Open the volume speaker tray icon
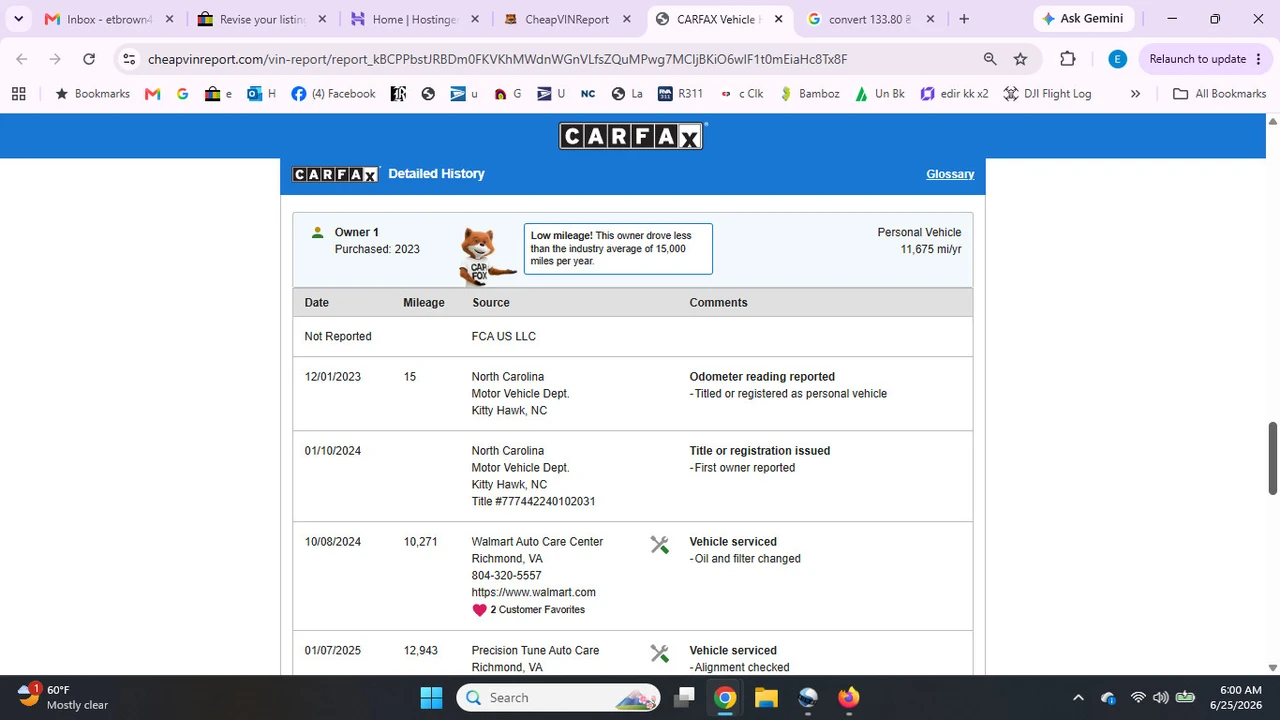 pos(1161,697)
